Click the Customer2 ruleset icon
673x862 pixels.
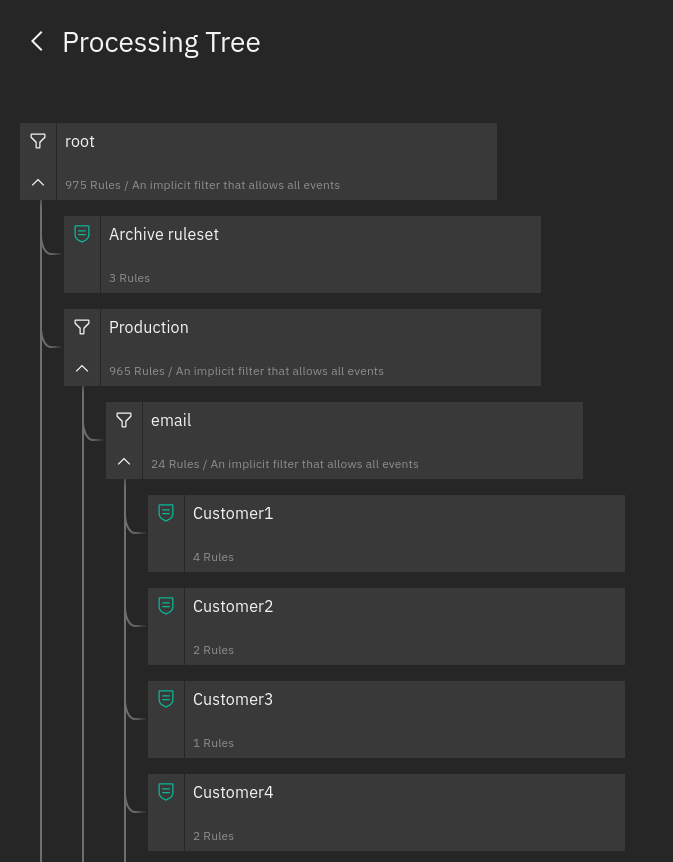click(x=166, y=605)
